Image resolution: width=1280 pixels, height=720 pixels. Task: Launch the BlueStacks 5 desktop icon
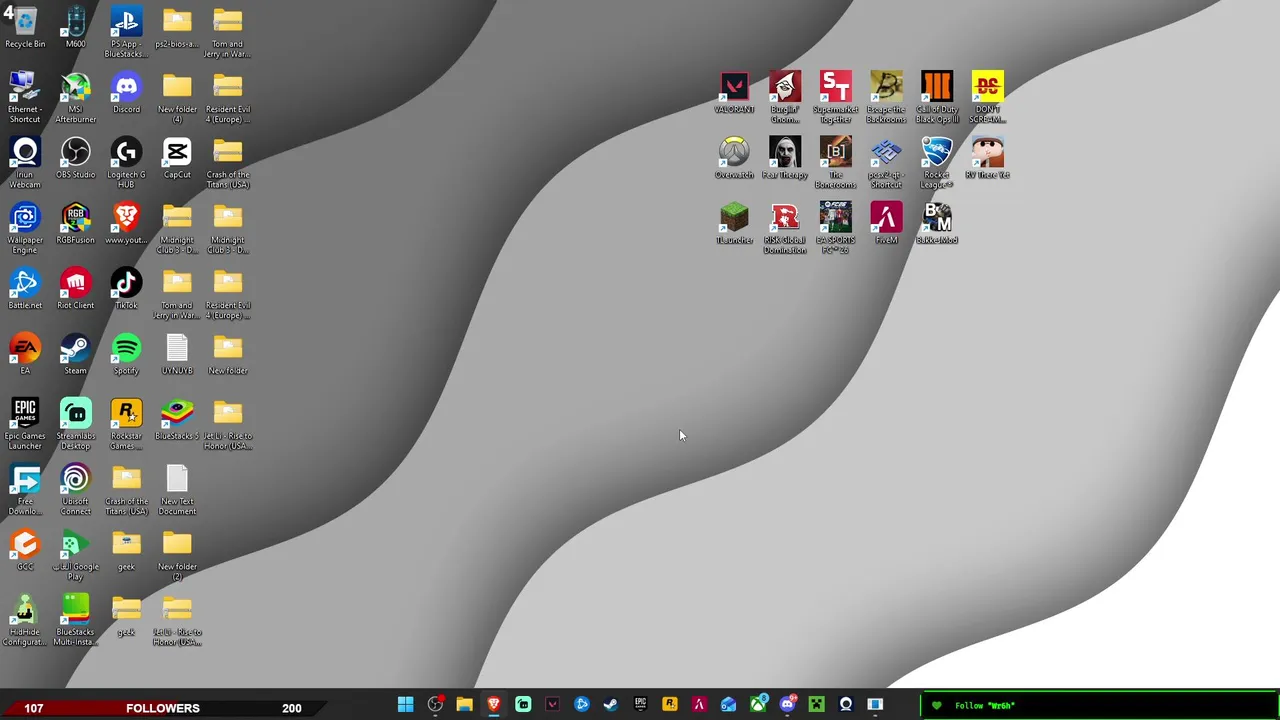click(177, 420)
